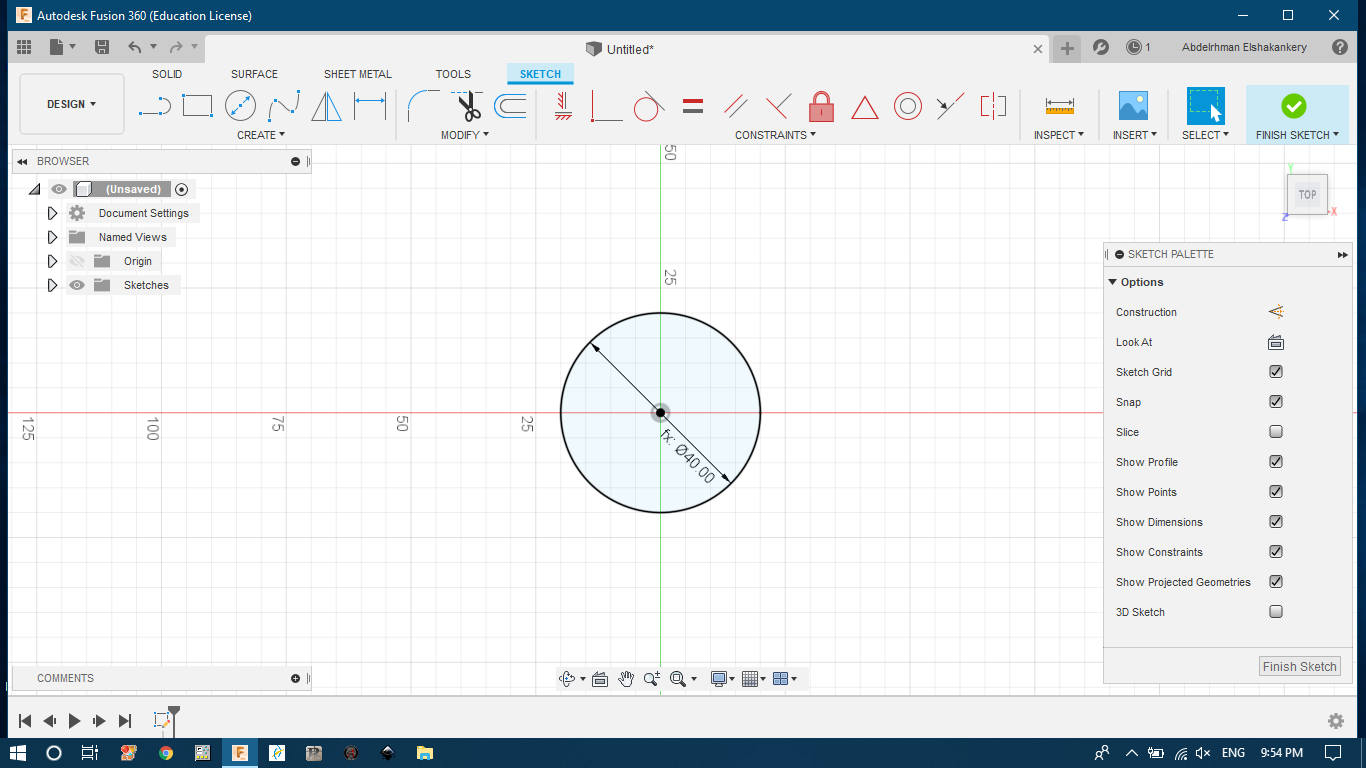The image size is (1366, 768).
Task: Open the CREATE dropdown menu
Action: pyautogui.click(x=261, y=135)
